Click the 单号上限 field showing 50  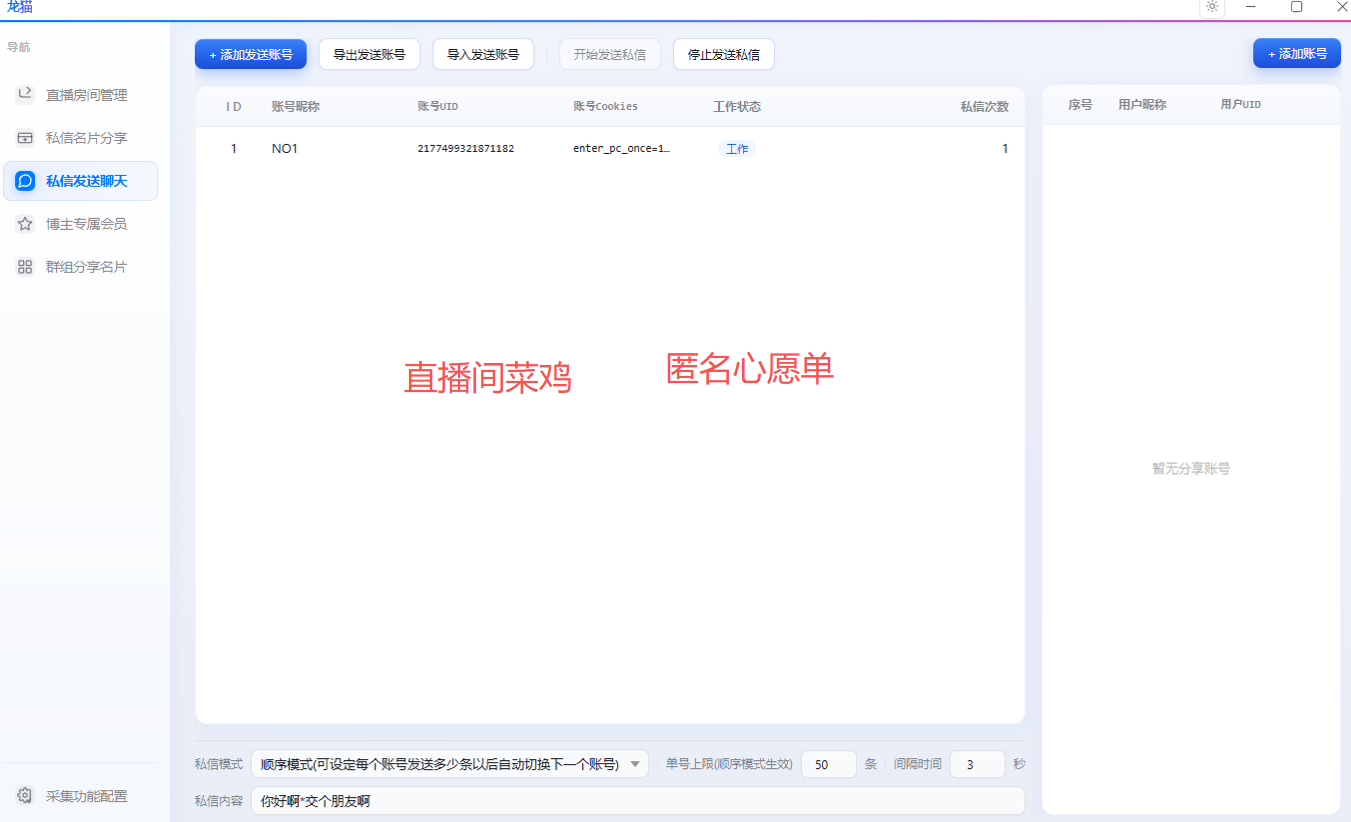point(829,764)
